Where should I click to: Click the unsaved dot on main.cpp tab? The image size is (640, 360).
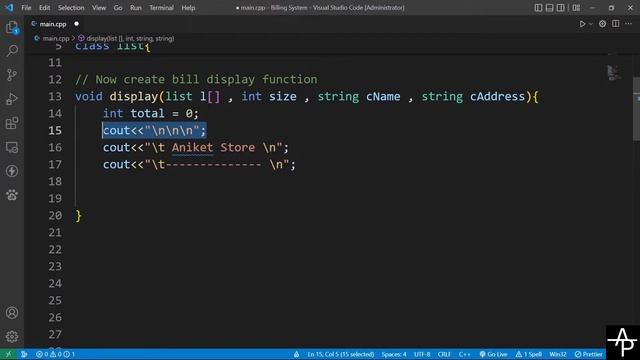coord(76,24)
